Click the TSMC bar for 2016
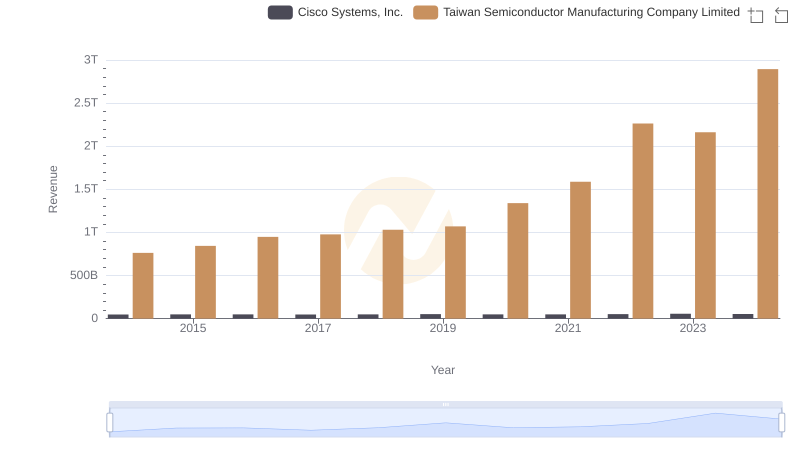The image size is (800, 461). click(x=268, y=277)
